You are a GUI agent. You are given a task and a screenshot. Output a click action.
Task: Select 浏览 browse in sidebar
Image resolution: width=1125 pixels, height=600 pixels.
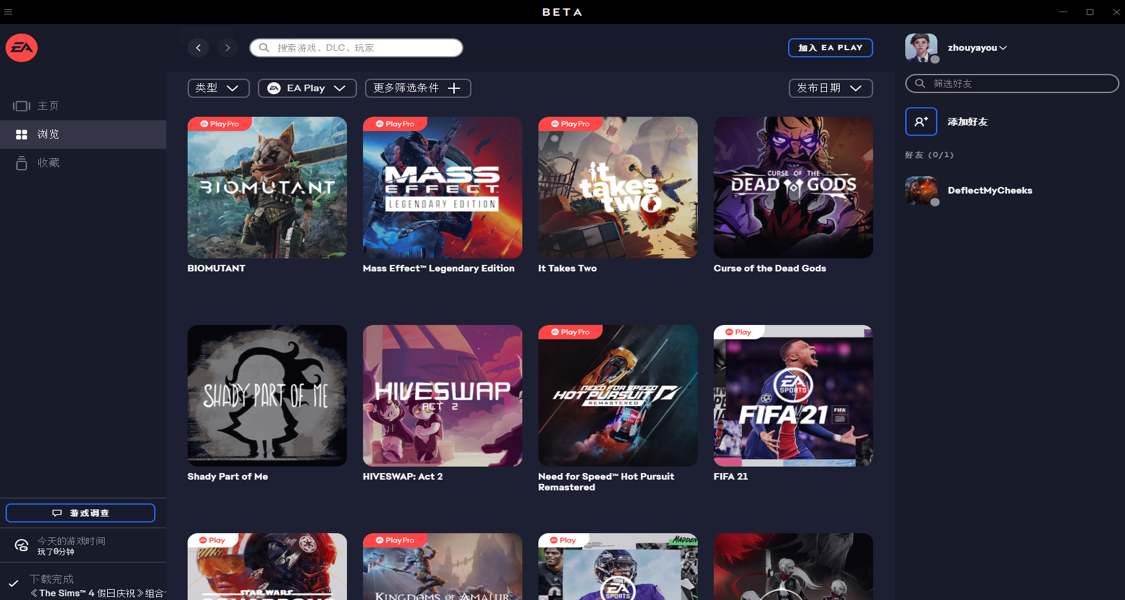coord(48,134)
